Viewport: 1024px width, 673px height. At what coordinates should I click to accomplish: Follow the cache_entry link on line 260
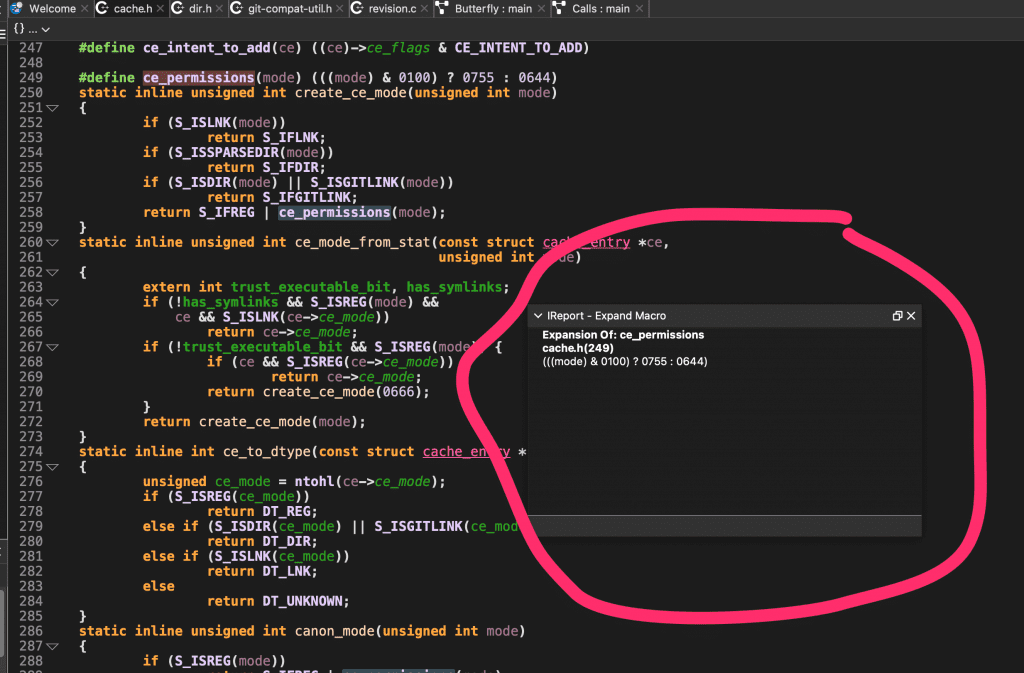pos(586,243)
